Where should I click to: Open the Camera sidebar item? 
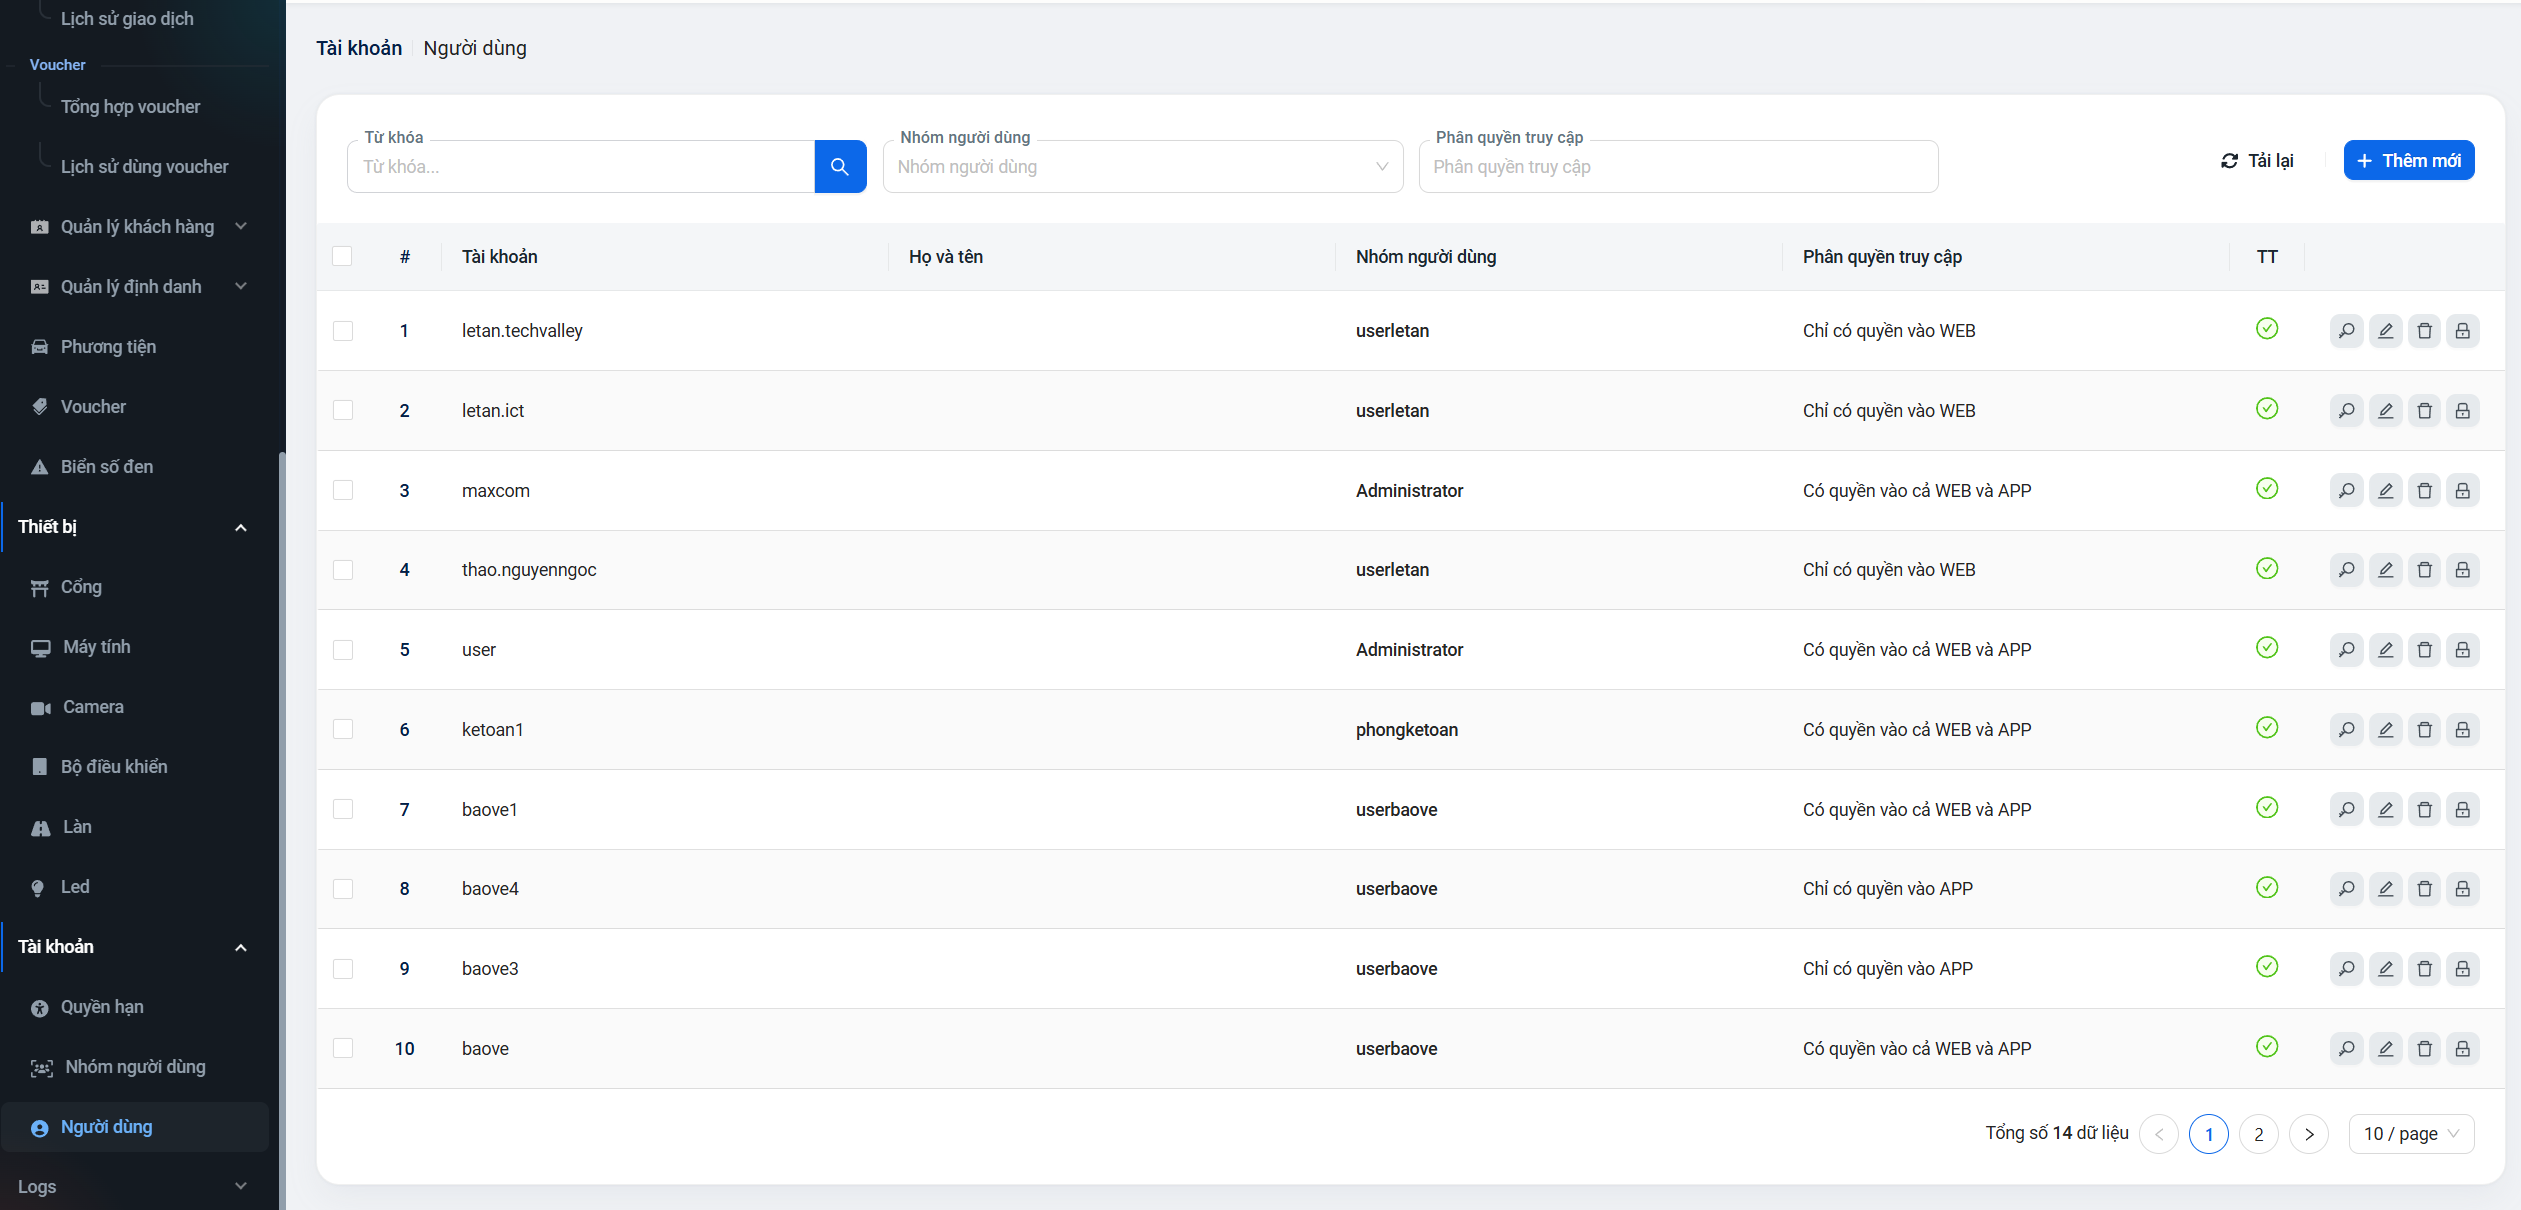pos(93,707)
